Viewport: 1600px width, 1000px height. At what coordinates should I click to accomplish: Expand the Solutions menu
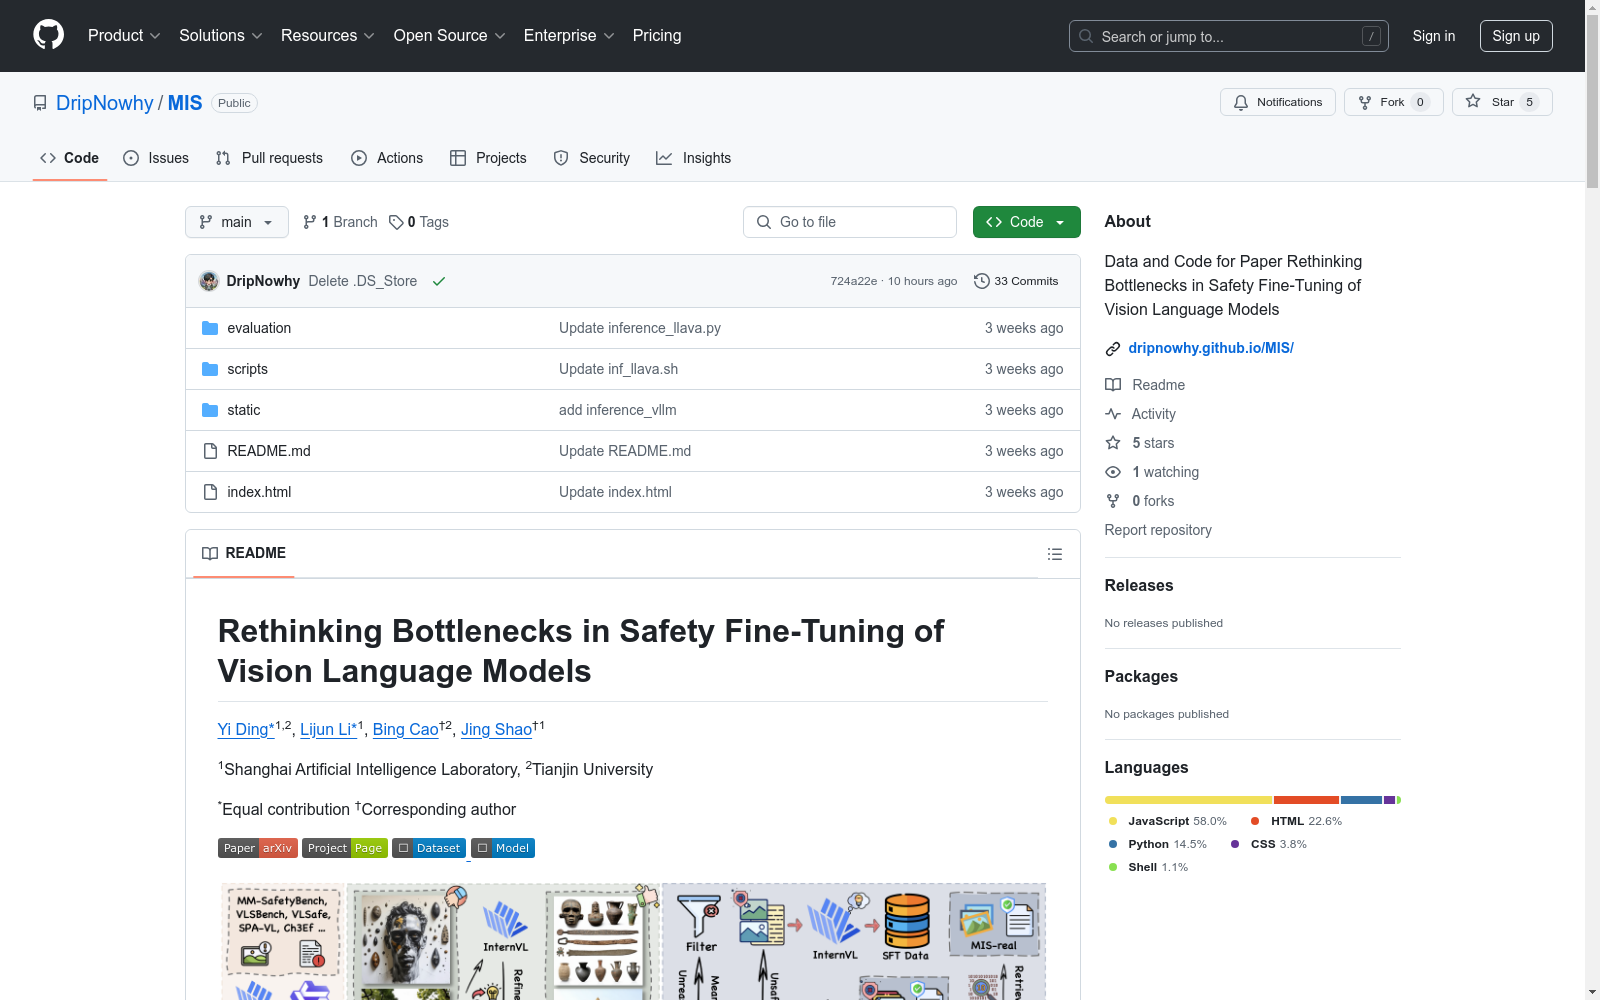(x=220, y=36)
